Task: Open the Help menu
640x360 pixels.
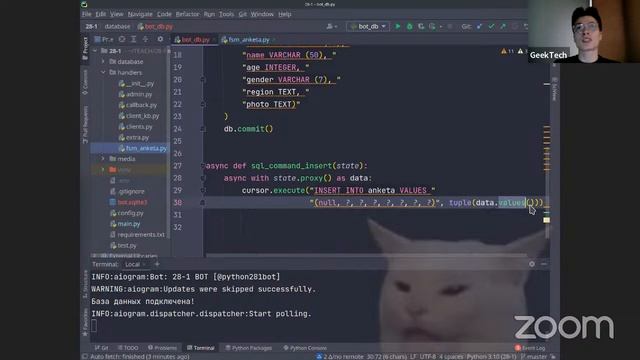Action: click(x=284, y=14)
